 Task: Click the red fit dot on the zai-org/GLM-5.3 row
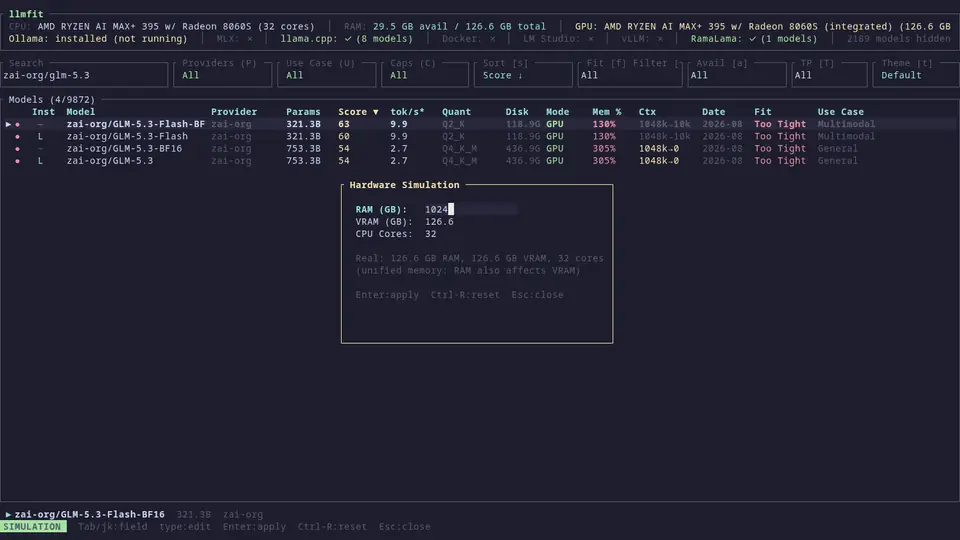(x=17, y=161)
